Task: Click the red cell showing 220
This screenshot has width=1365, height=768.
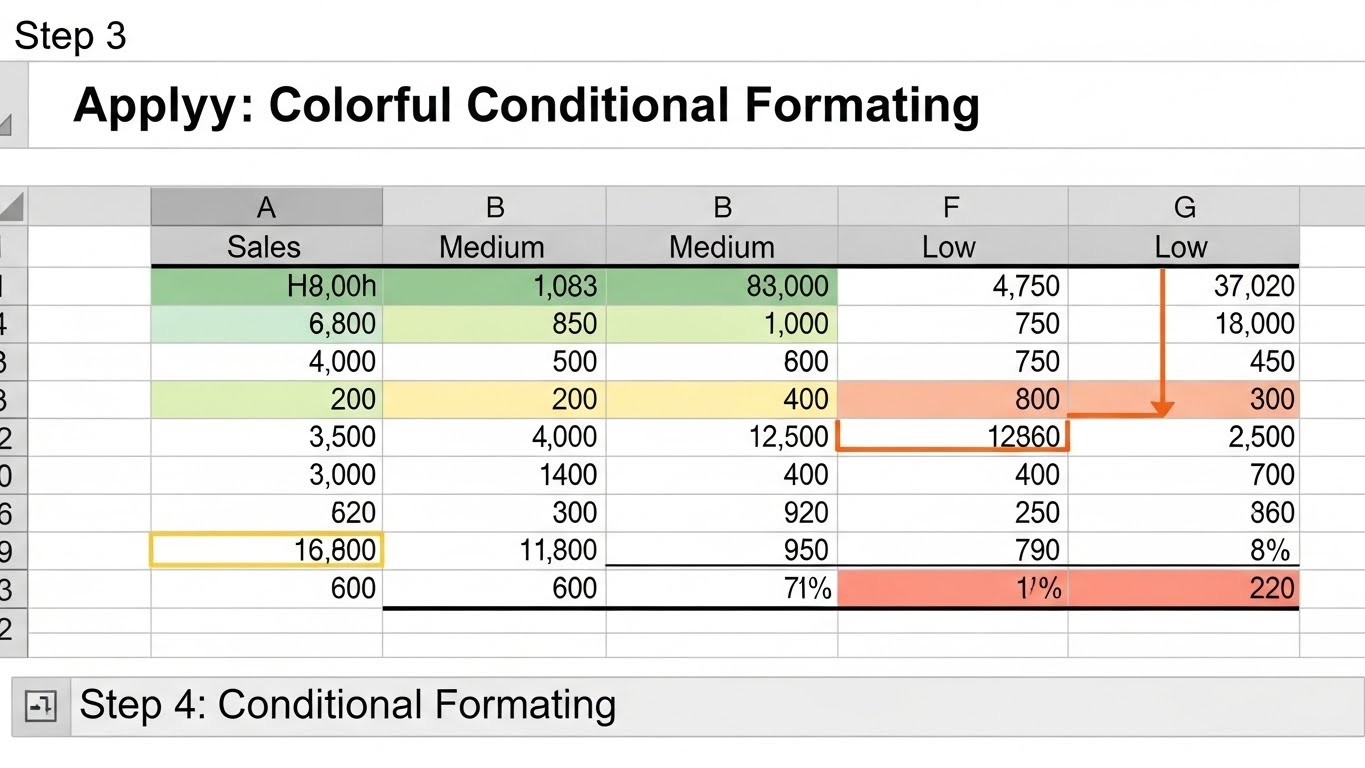Action: 1183,588
